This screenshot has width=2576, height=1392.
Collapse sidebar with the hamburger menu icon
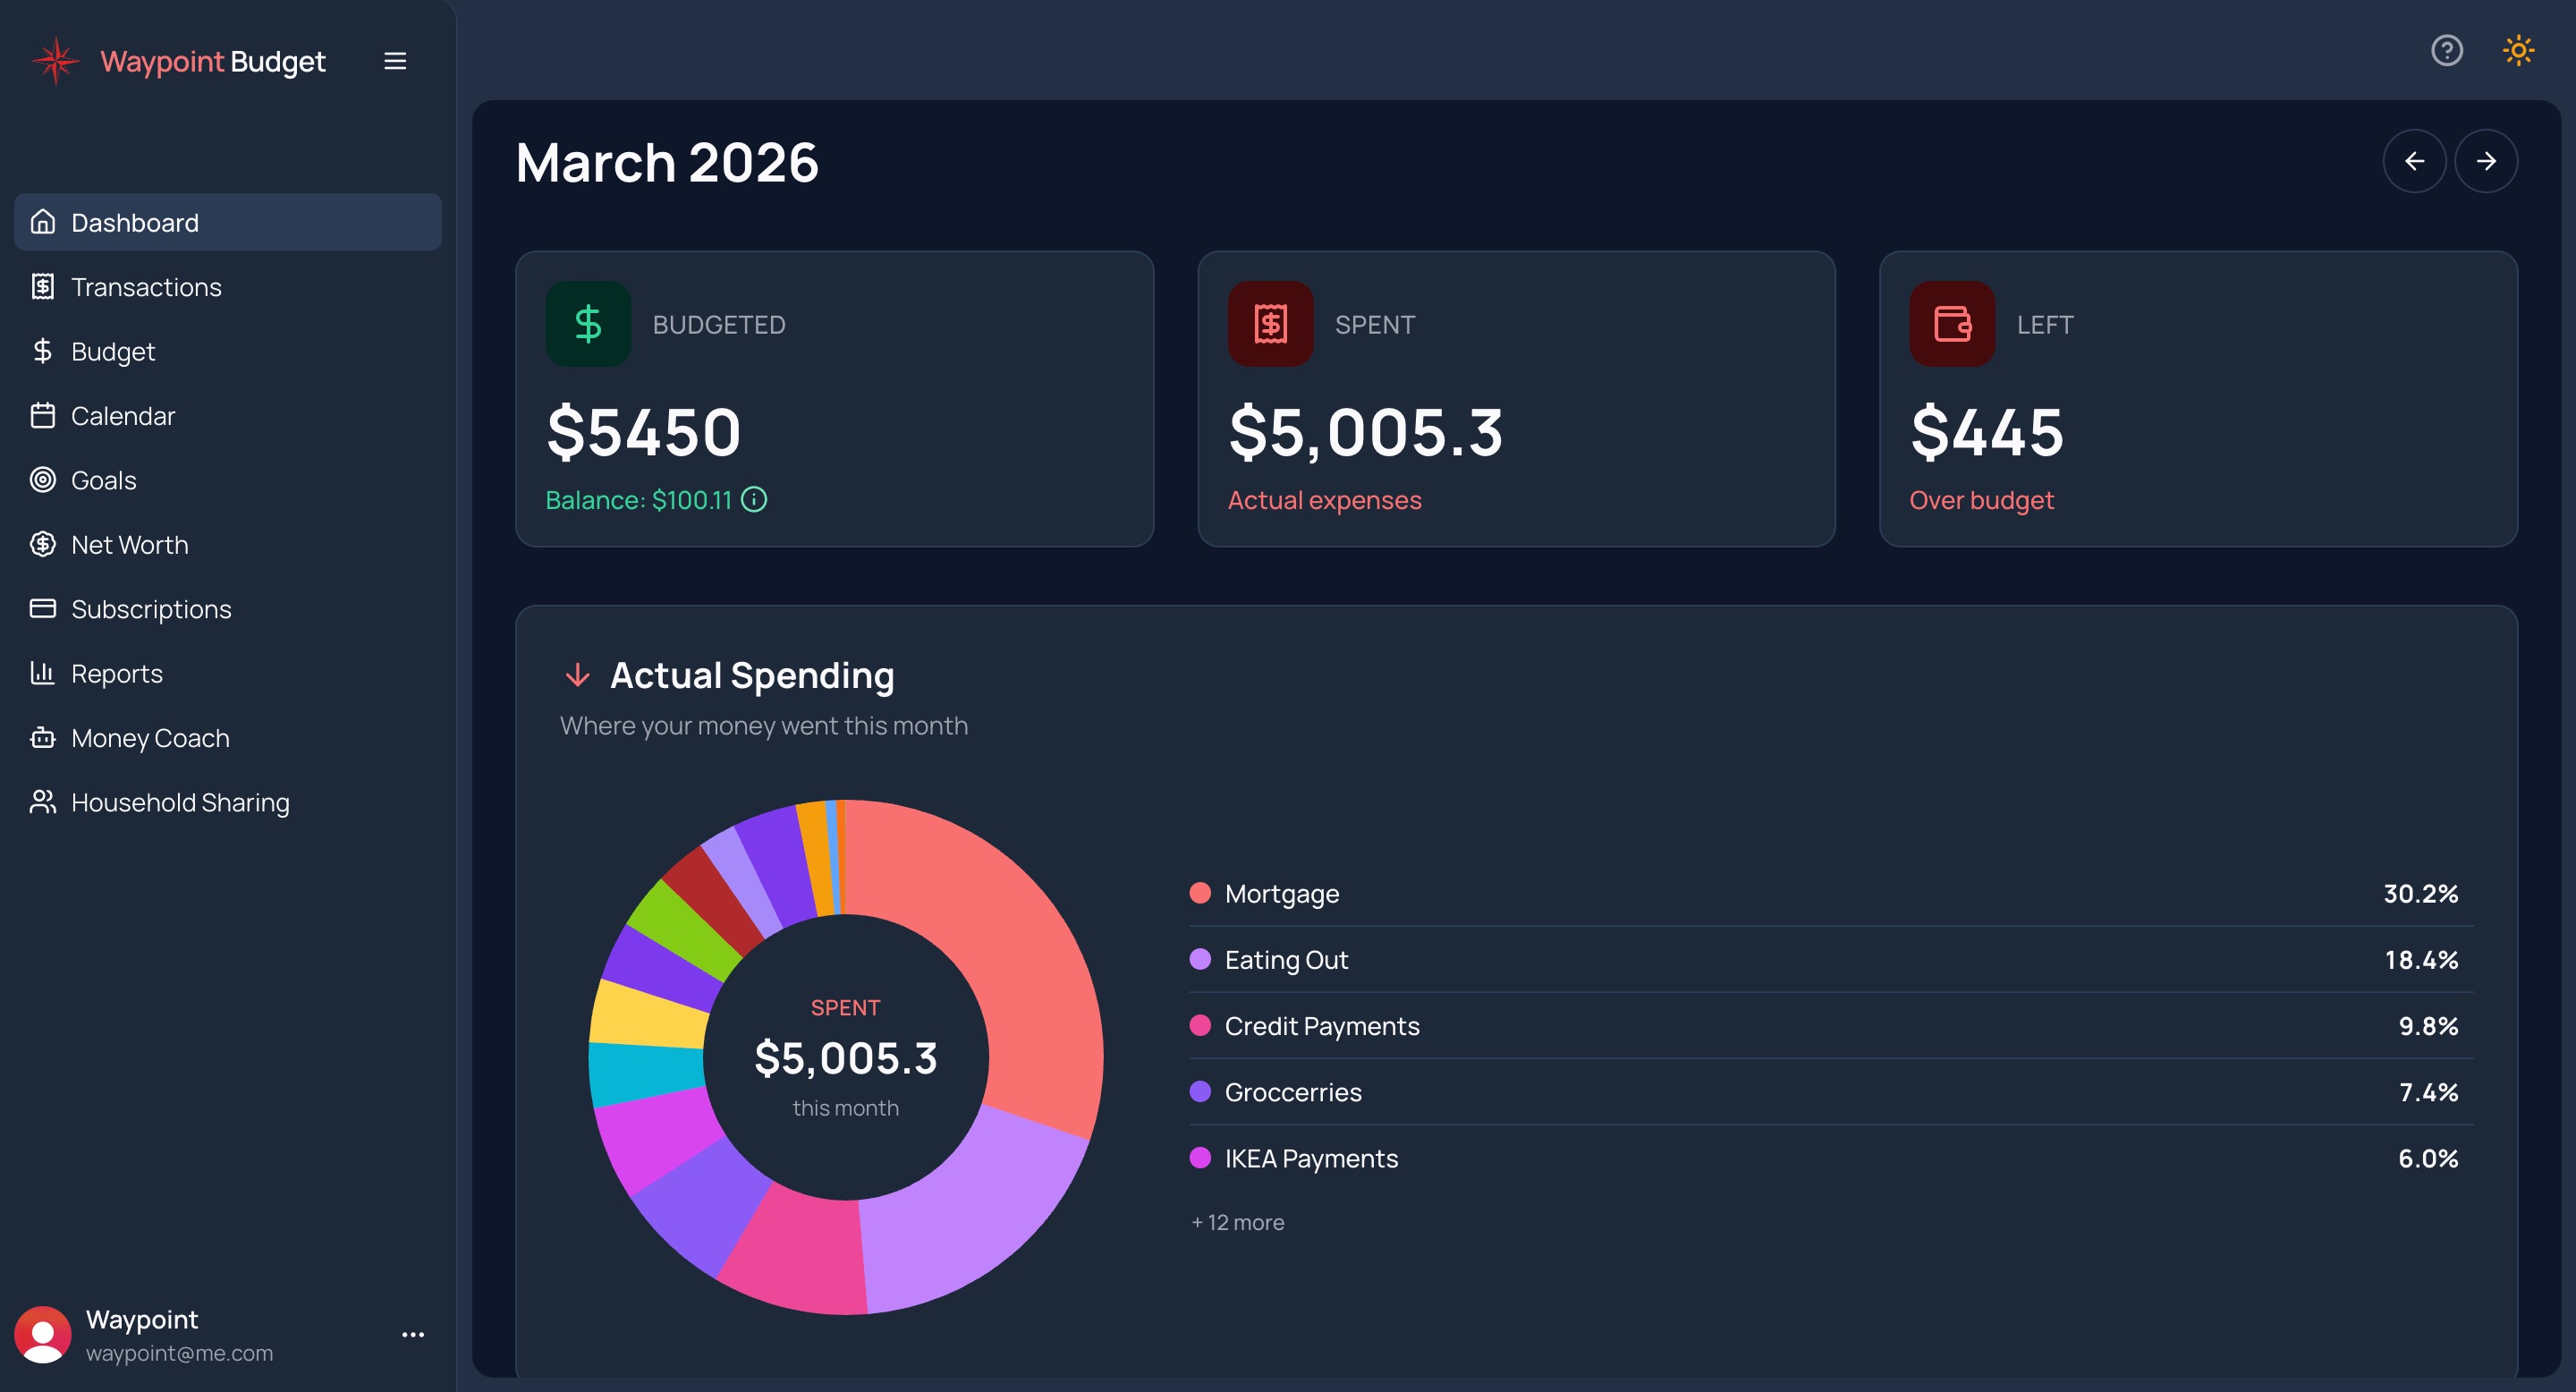click(395, 61)
